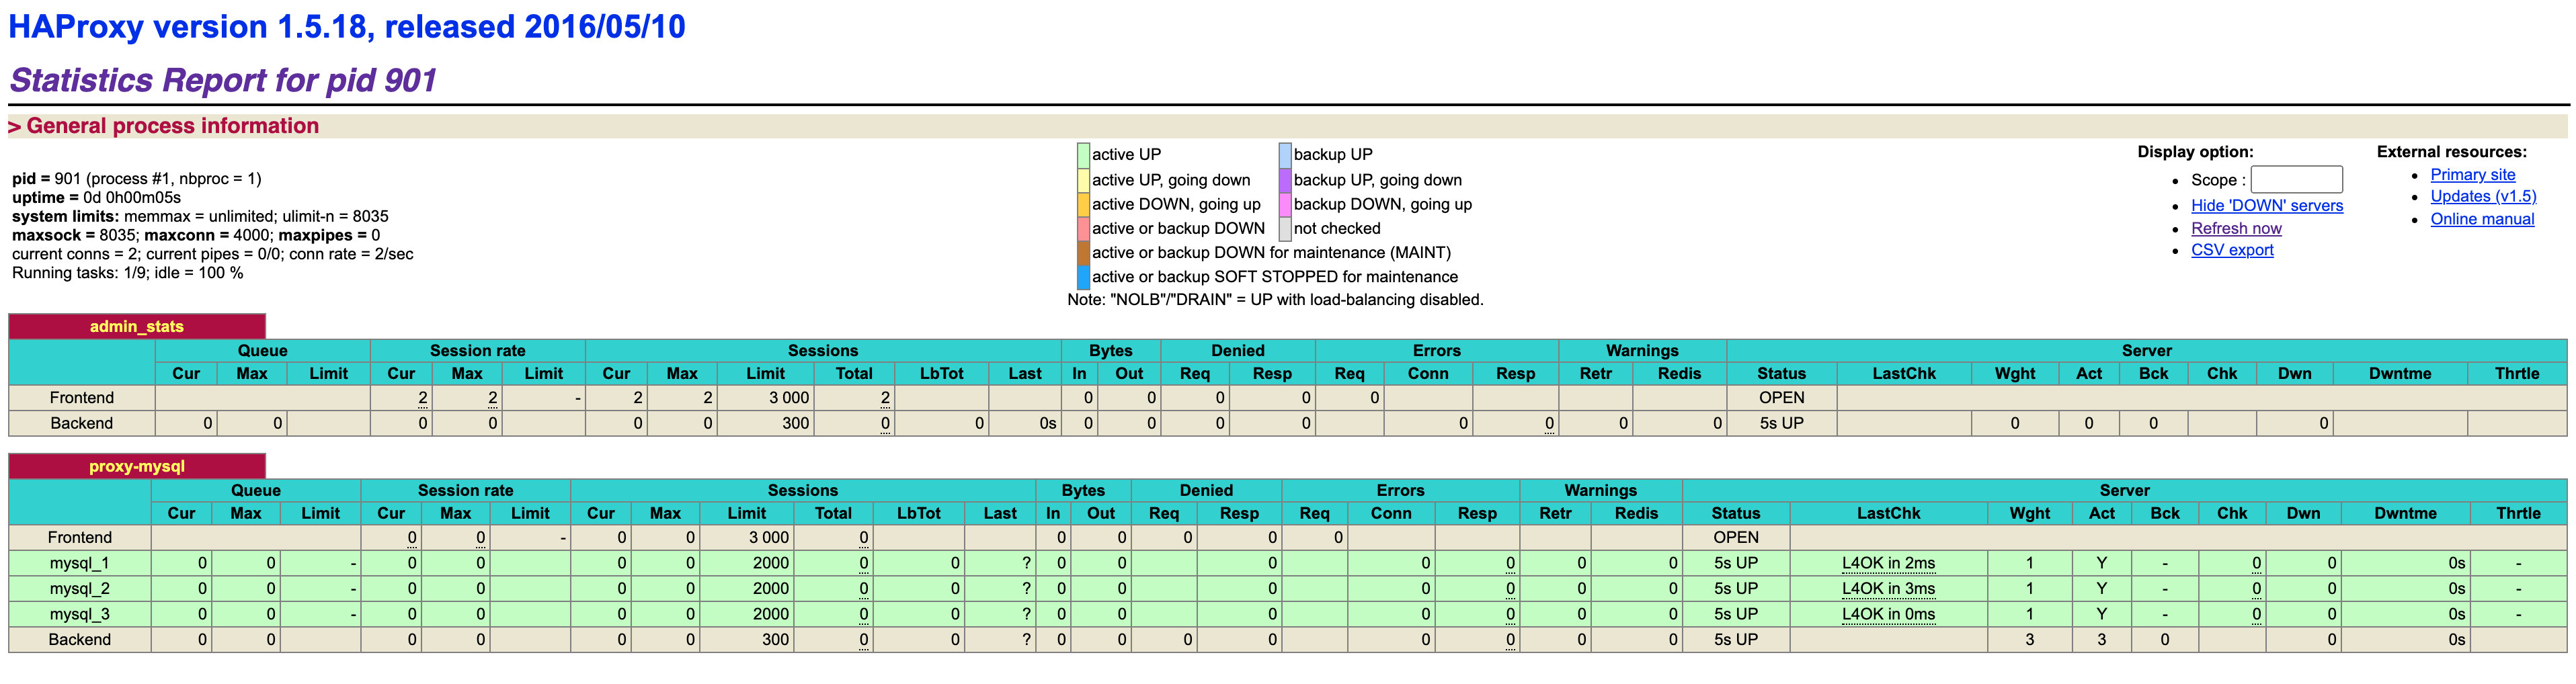Click the Scope input field
The width and height of the screenshot is (2576, 684).
coord(2296,180)
